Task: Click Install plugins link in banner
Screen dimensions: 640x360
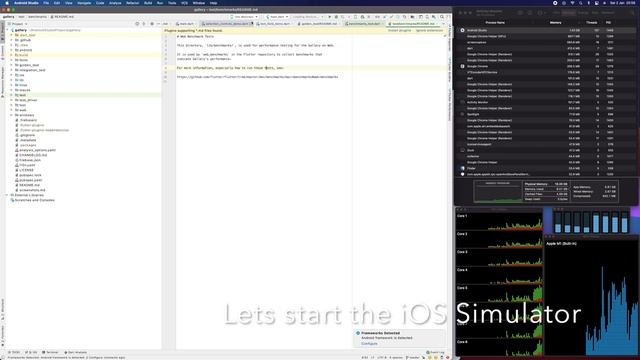Action: pos(399,31)
